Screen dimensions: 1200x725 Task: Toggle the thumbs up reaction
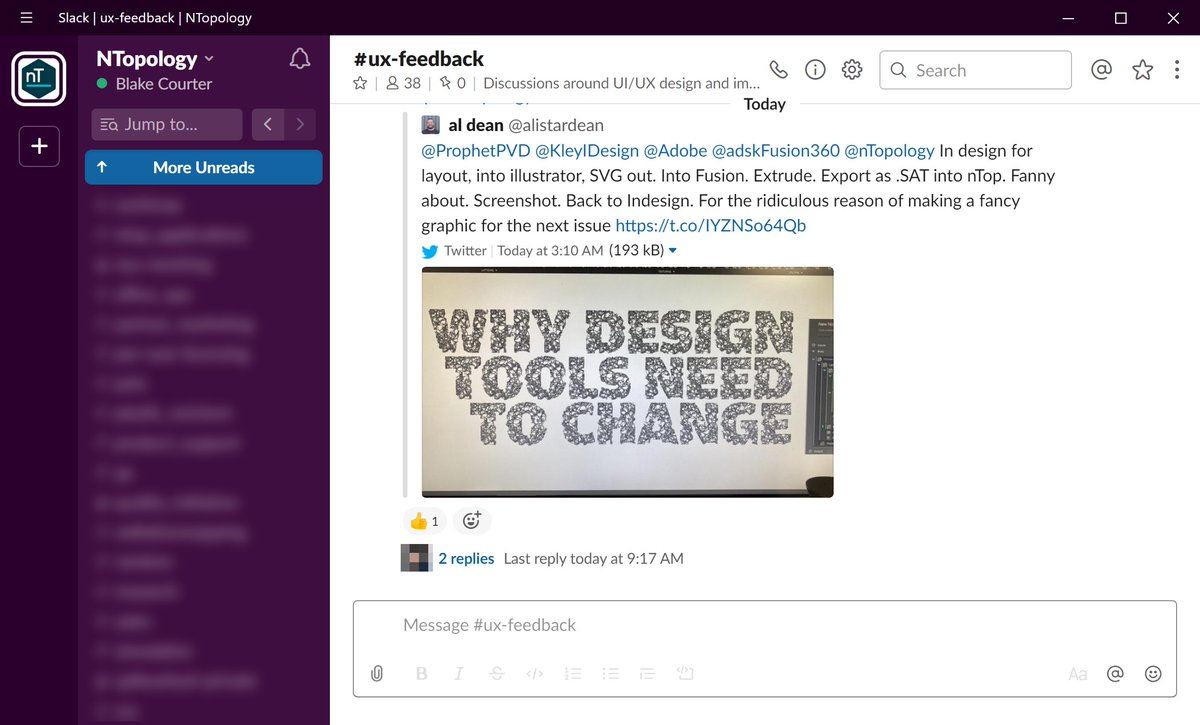pyautogui.click(x=424, y=521)
